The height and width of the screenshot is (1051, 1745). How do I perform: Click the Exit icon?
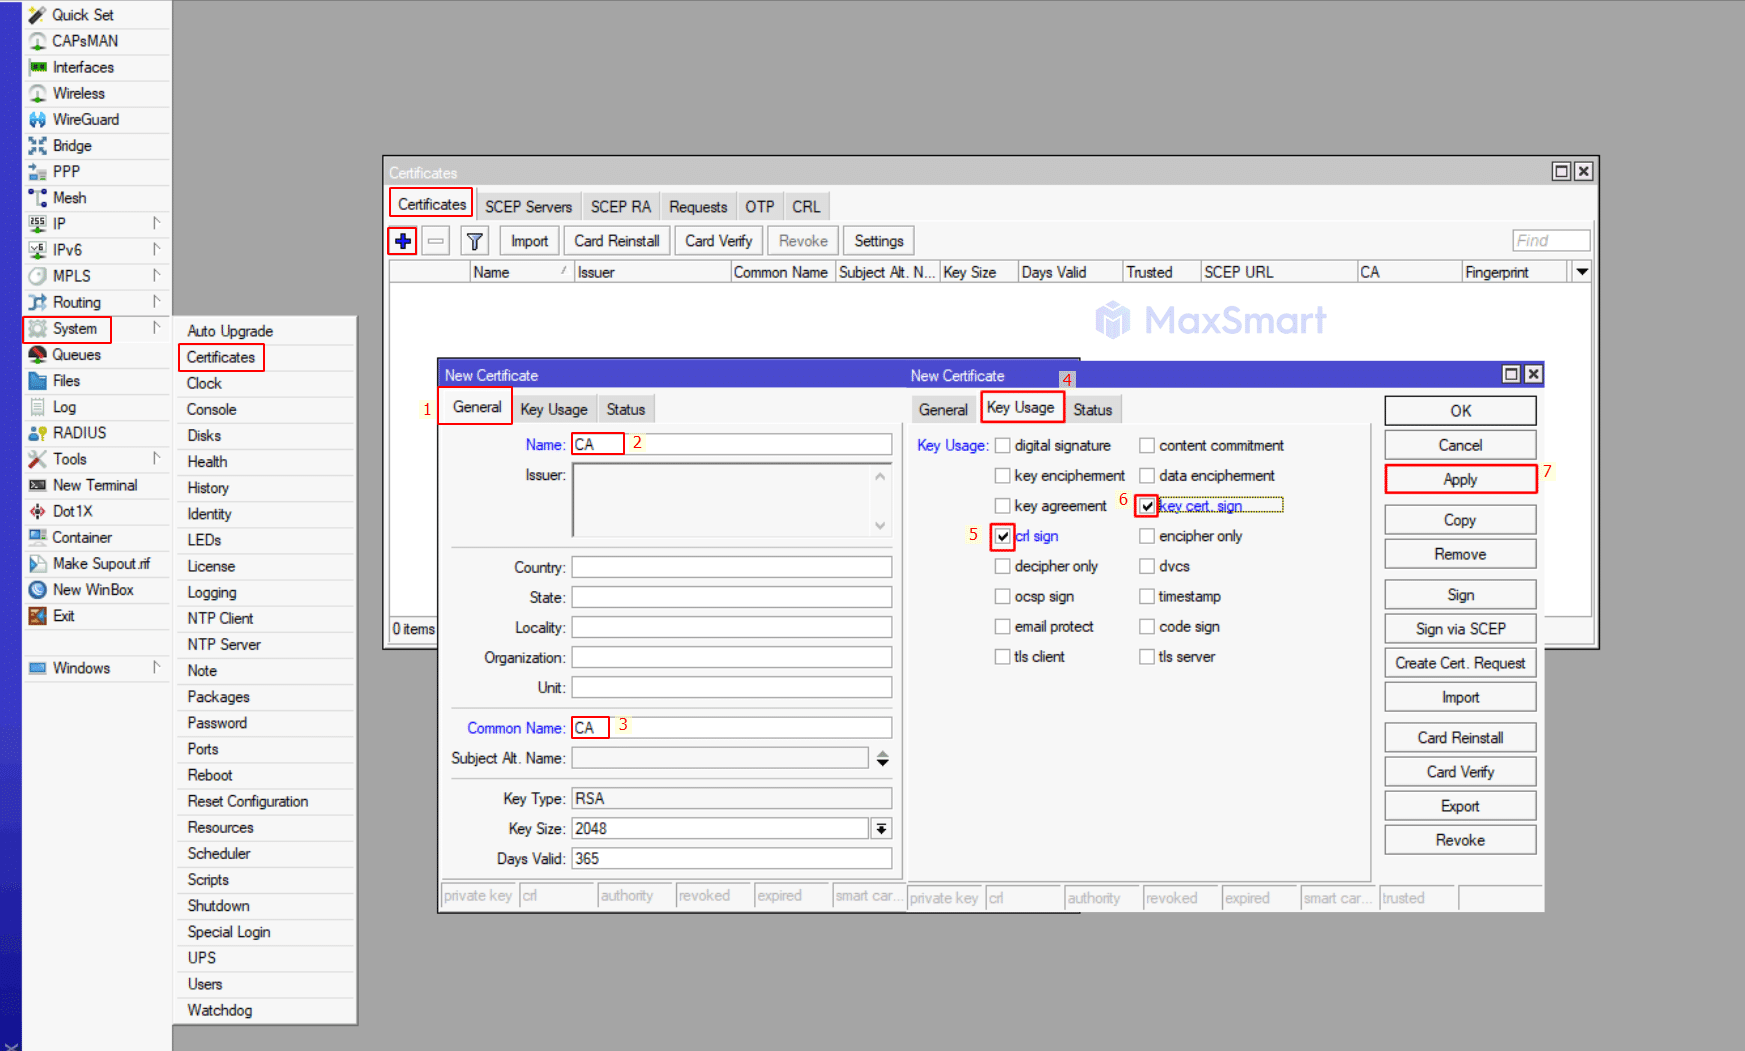pos(37,616)
